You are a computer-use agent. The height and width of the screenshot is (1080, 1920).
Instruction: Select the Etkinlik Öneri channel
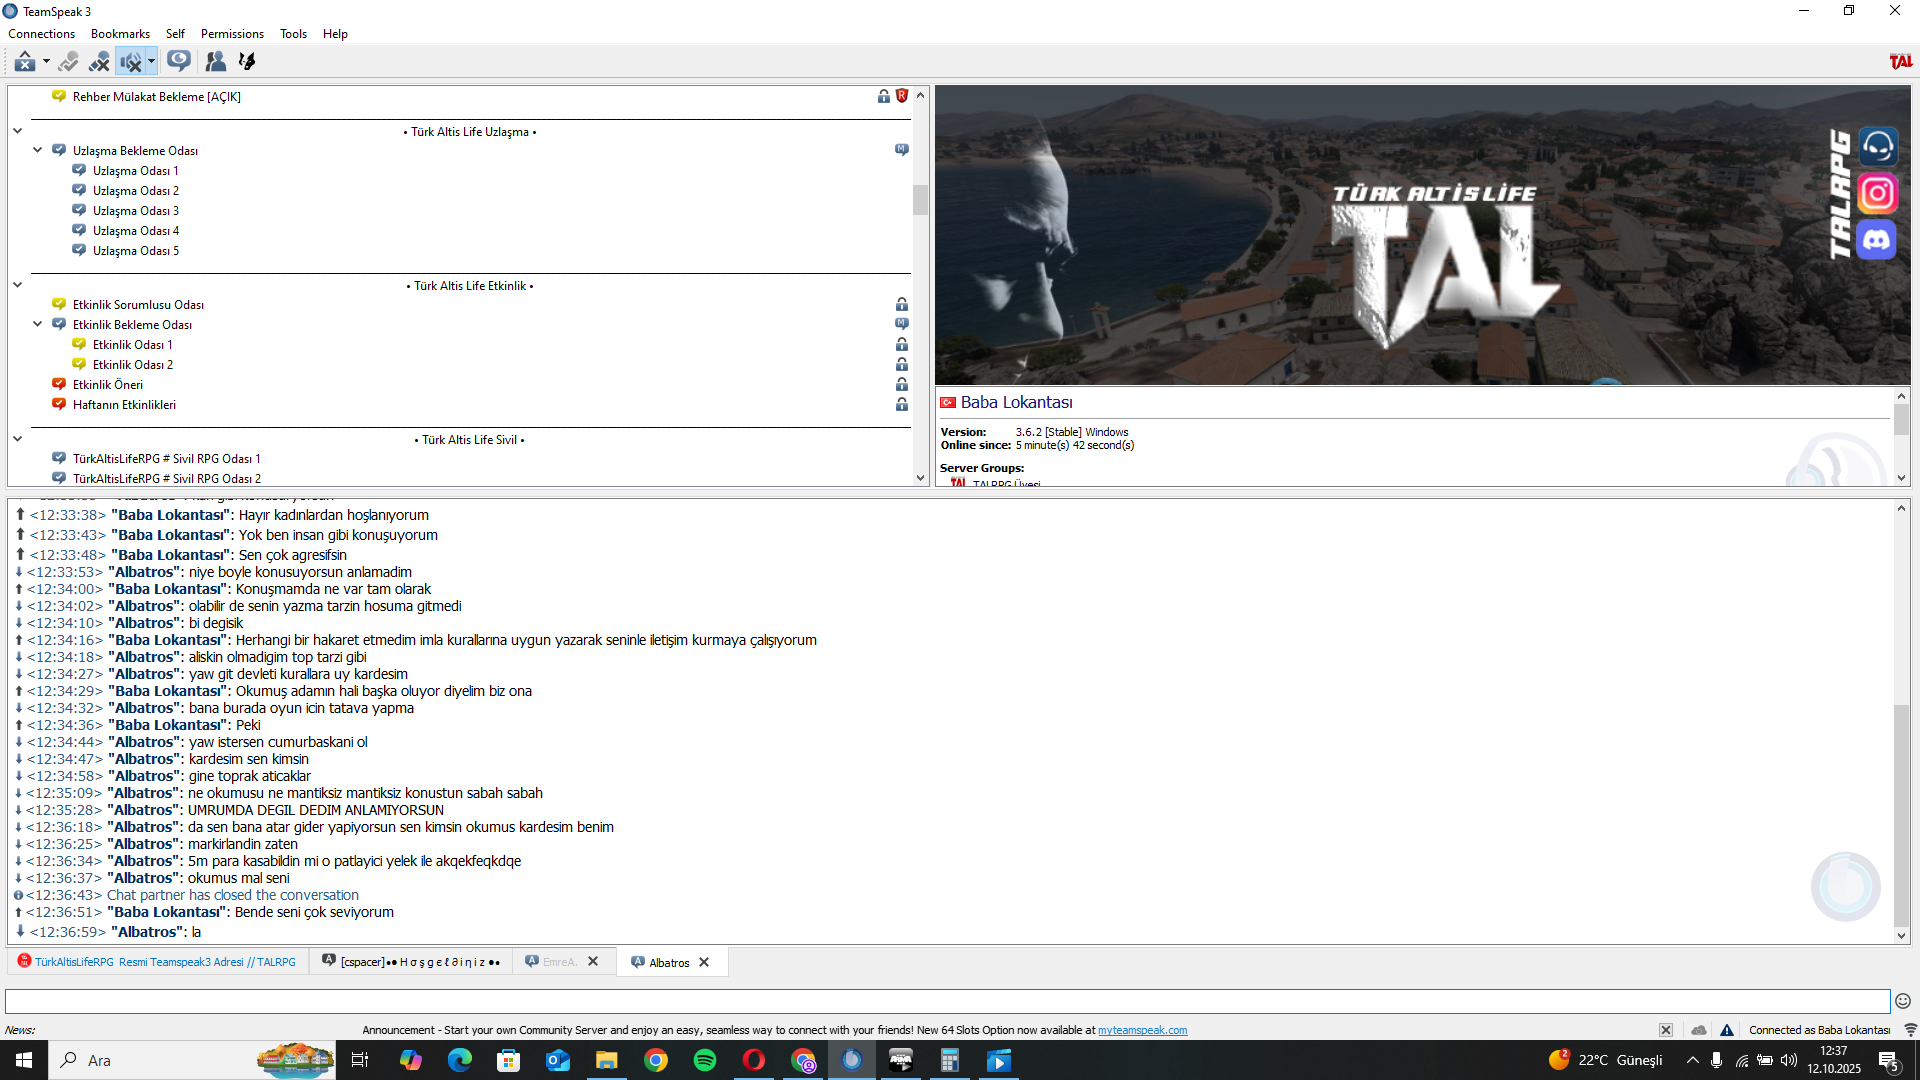point(108,385)
